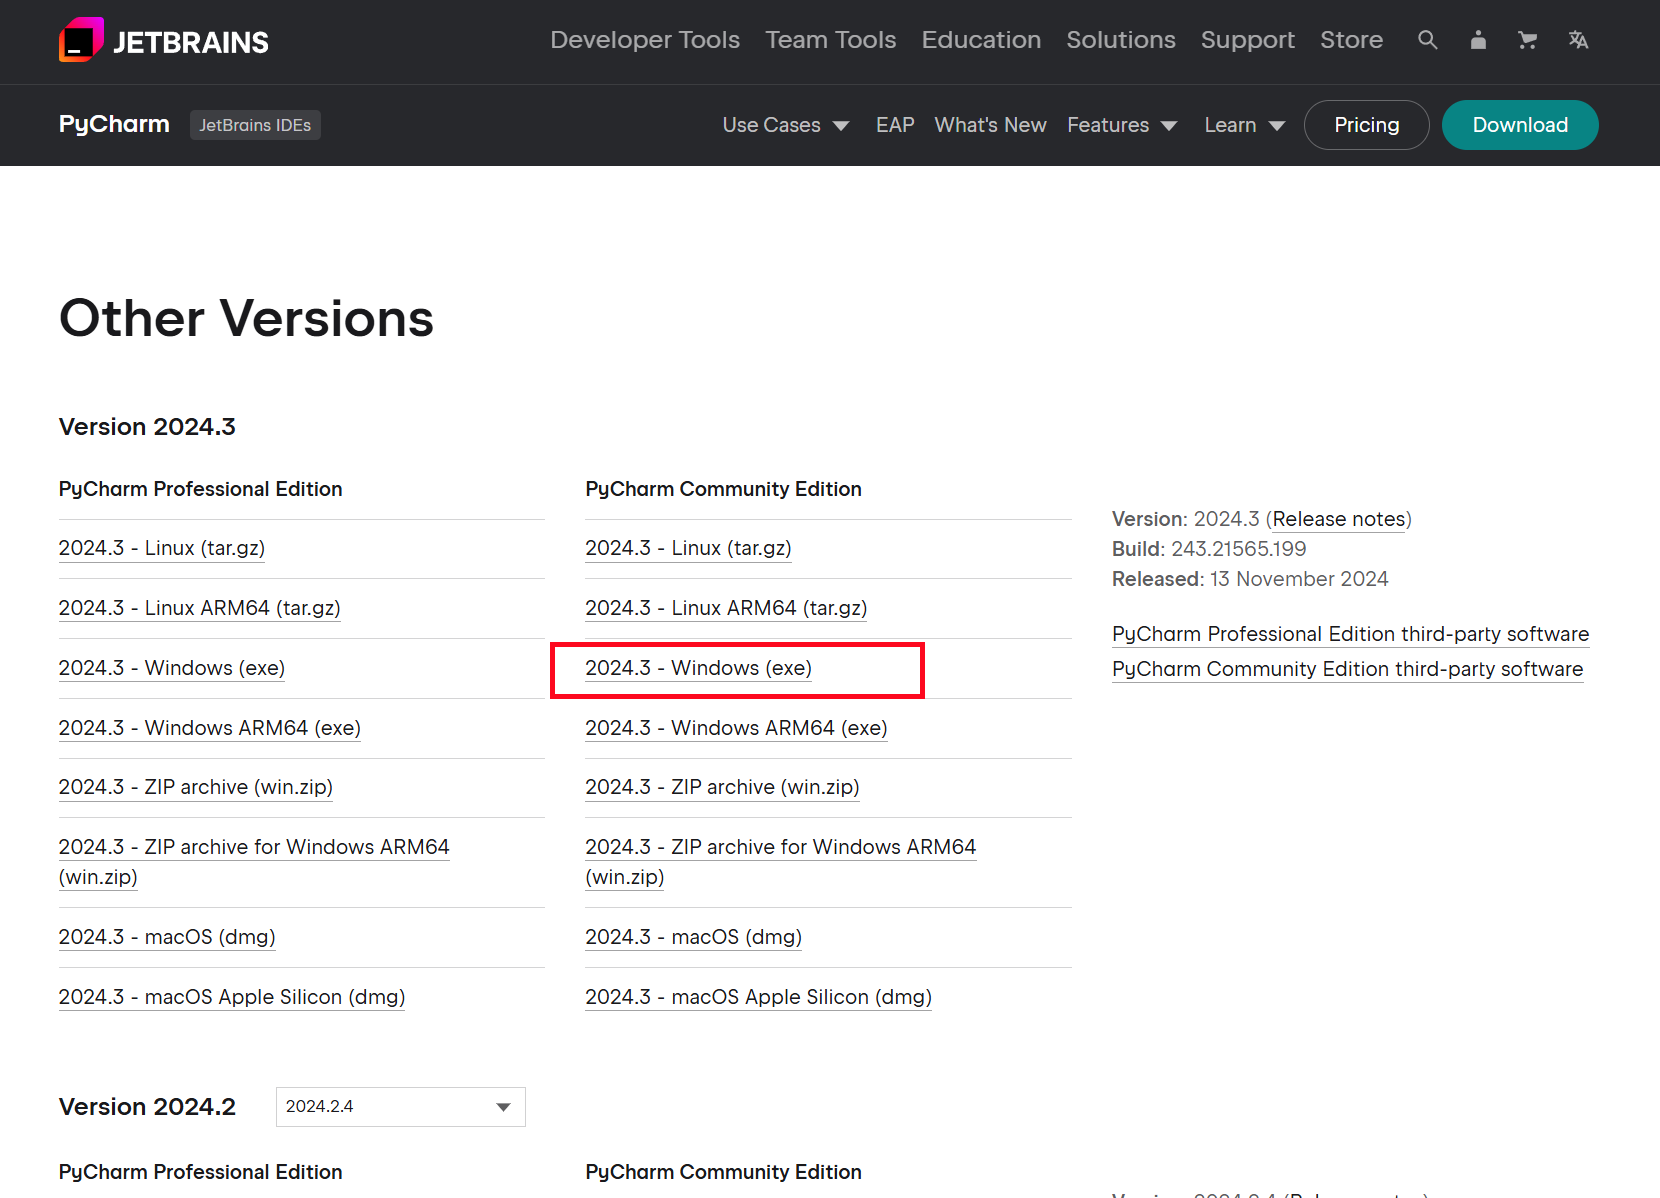Screen dimensions: 1660x1198
Task: Click the Pricing button
Action: (x=1367, y=125)
